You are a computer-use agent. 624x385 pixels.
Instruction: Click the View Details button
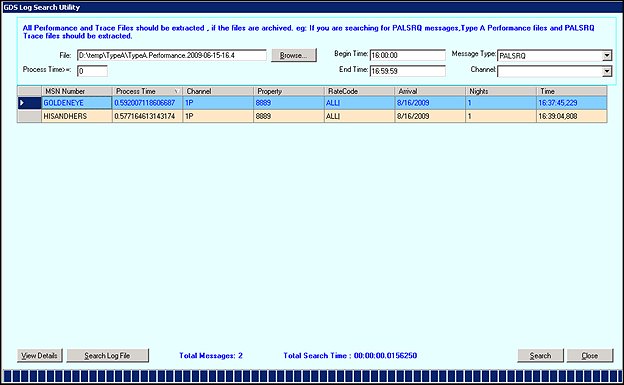[39, 356]
